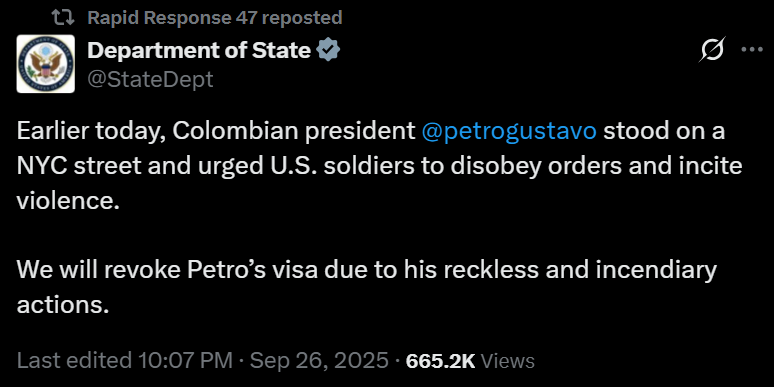Click the Sep 26, 2025 date

(319, 360)
